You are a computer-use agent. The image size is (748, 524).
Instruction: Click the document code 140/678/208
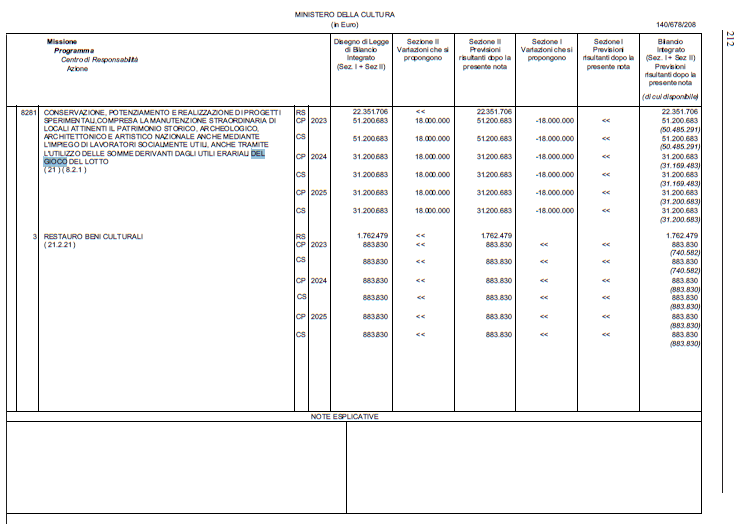[x=675, y=24]
